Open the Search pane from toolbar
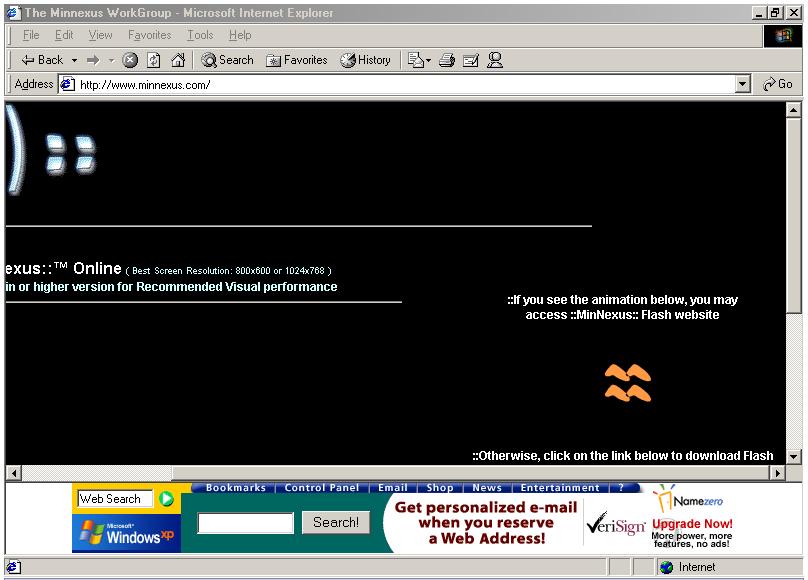 (x=227, y=60)
